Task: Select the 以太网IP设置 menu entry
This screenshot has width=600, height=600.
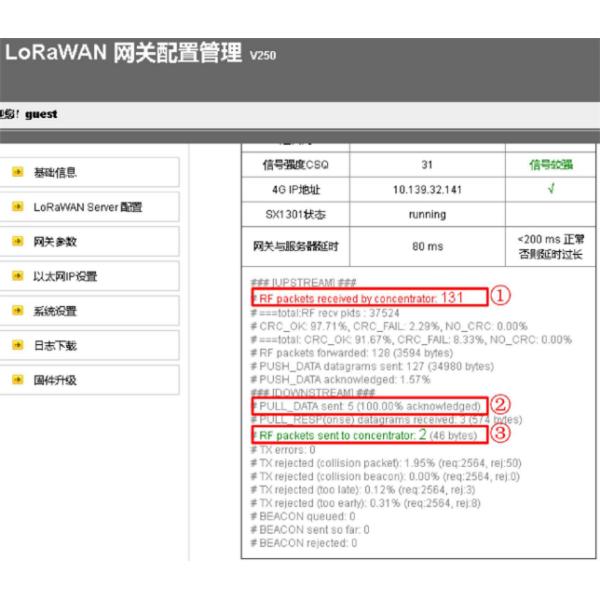Action: click(65, 276)
